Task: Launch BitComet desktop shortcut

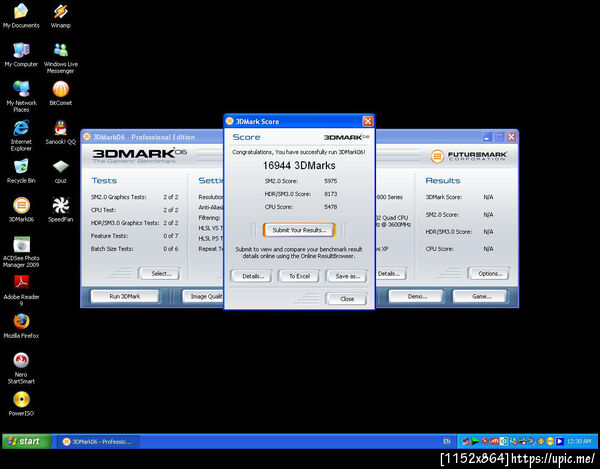Action: pyautogui.click(x=60, y=93)
